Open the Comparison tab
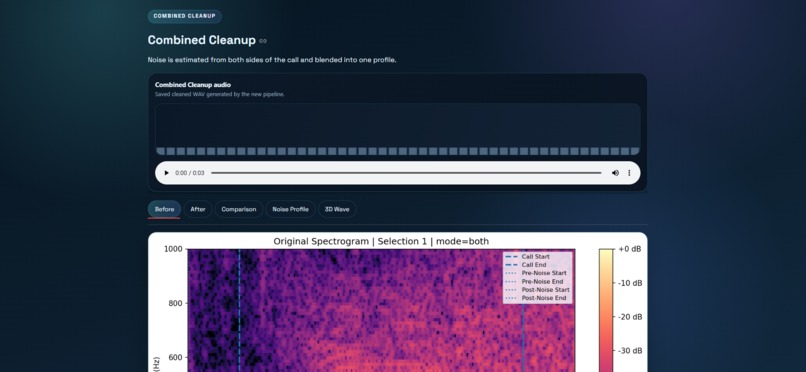 click(x=239, y=209)
